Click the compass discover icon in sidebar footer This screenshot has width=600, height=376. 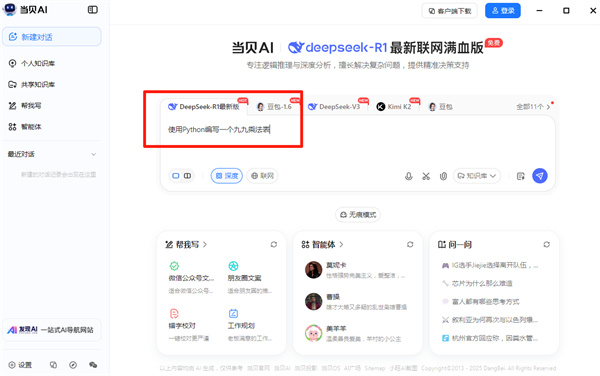click(x=73, y=365)
